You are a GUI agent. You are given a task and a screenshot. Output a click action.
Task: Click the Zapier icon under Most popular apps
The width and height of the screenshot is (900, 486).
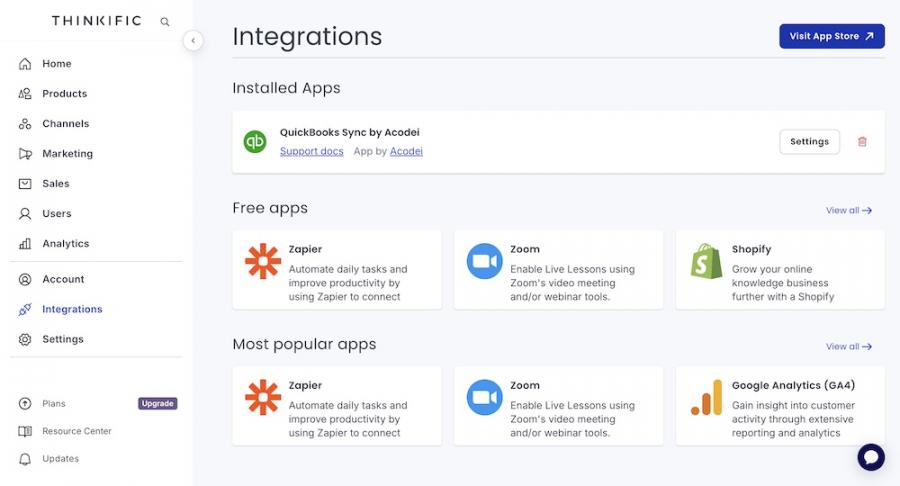[x=263, y=397]
